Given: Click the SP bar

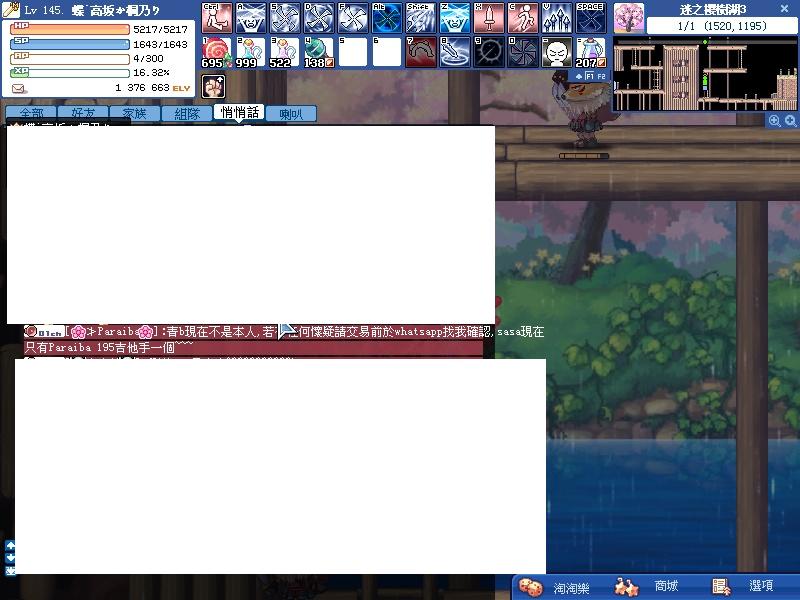Looking at the screenshot, I should [x=70, y=44].
